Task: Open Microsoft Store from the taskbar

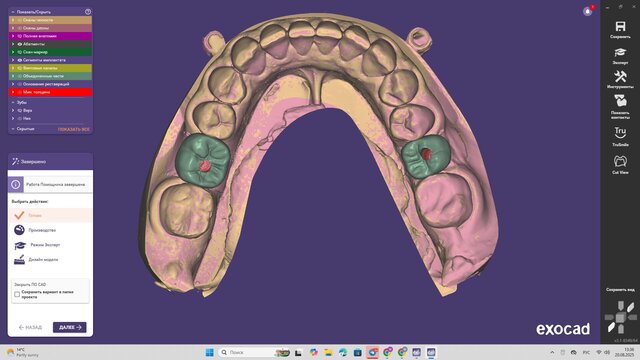Action: (358, 352)
